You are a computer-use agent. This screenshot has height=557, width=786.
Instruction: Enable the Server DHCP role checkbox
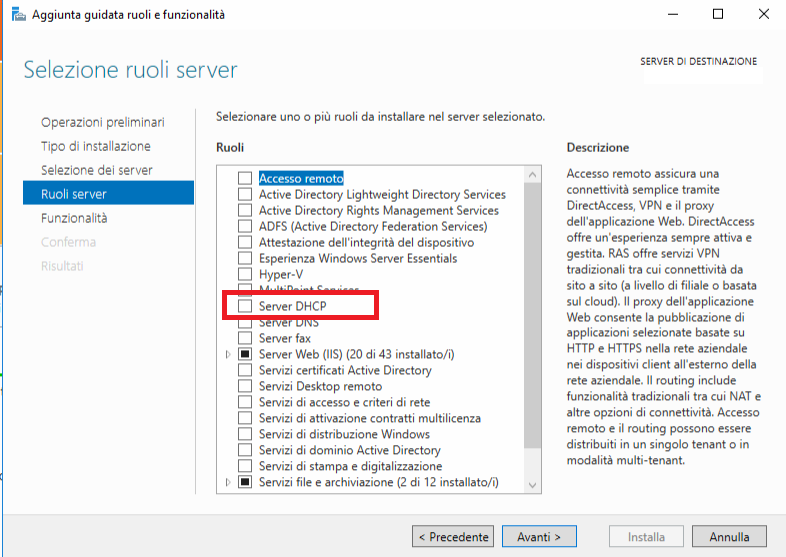(245, 306)
